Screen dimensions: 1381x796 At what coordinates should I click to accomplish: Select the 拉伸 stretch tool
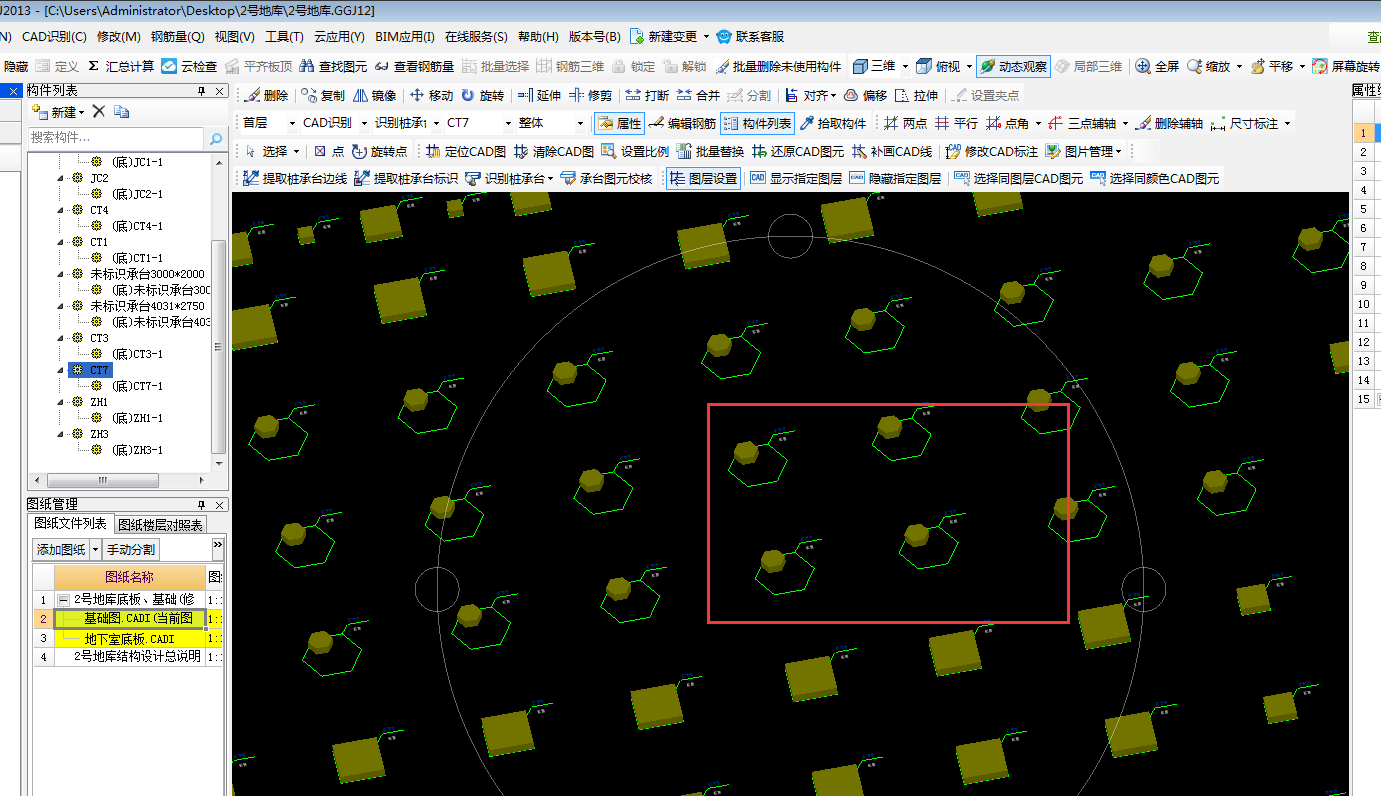tap(917, 96)
